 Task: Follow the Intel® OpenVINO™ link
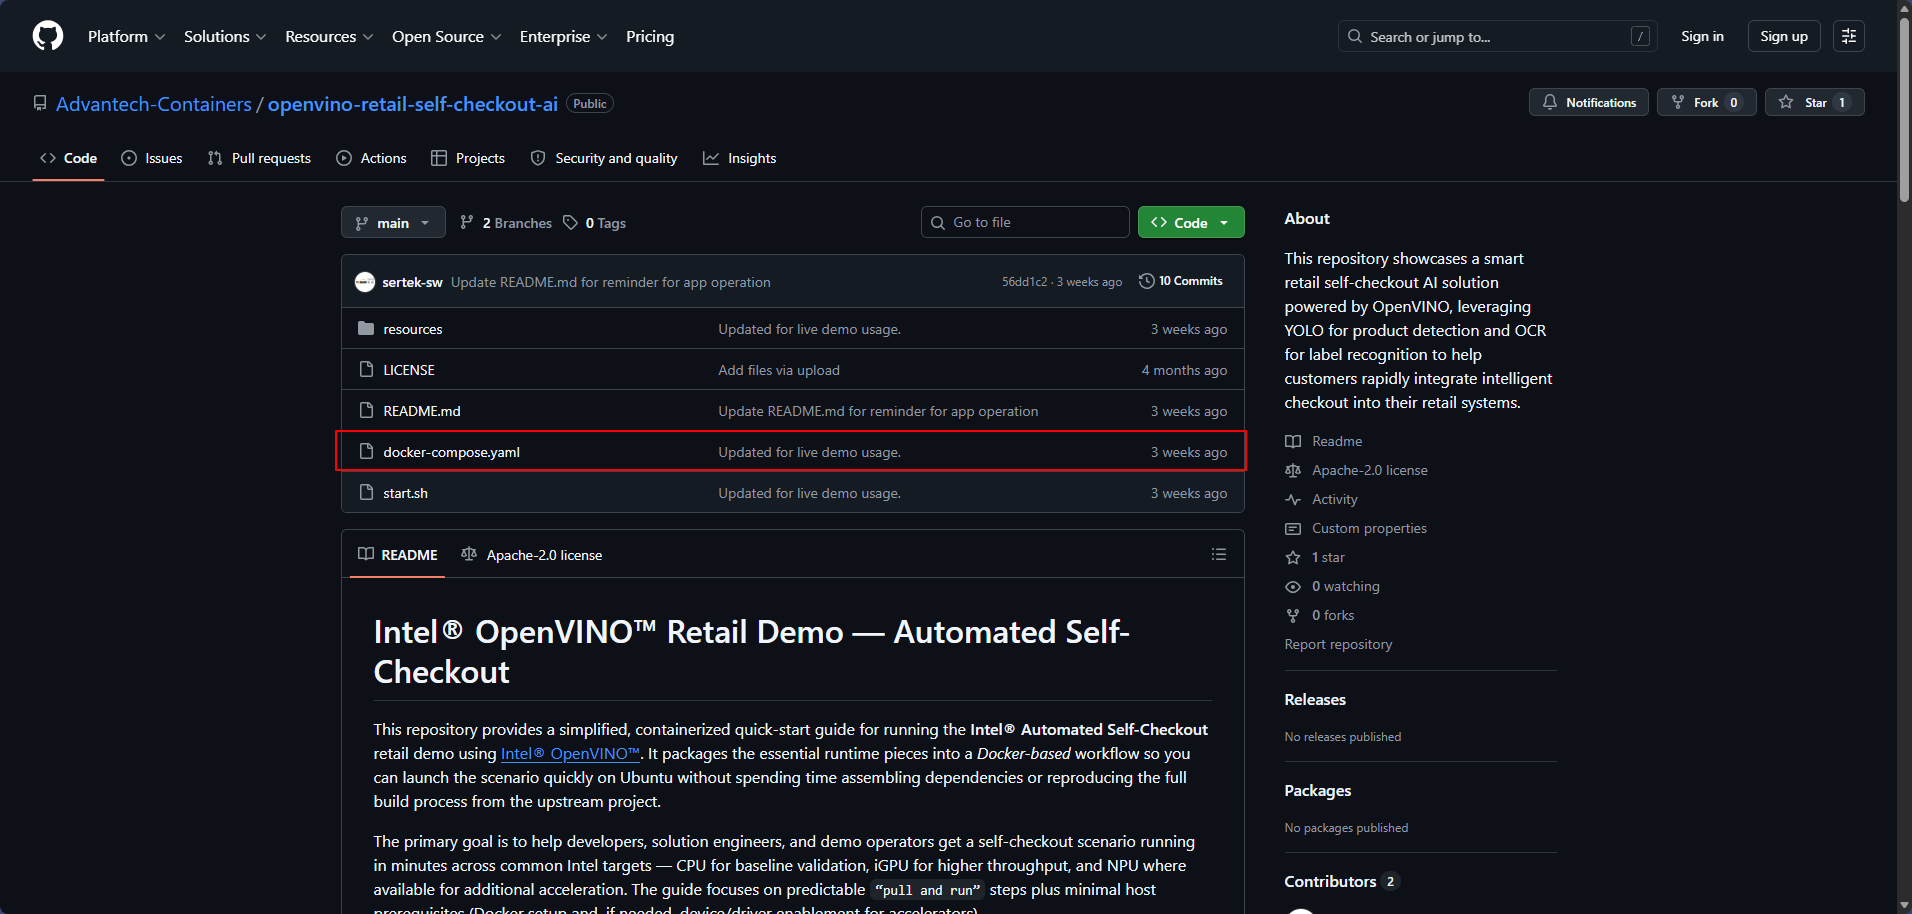[570, 753]
